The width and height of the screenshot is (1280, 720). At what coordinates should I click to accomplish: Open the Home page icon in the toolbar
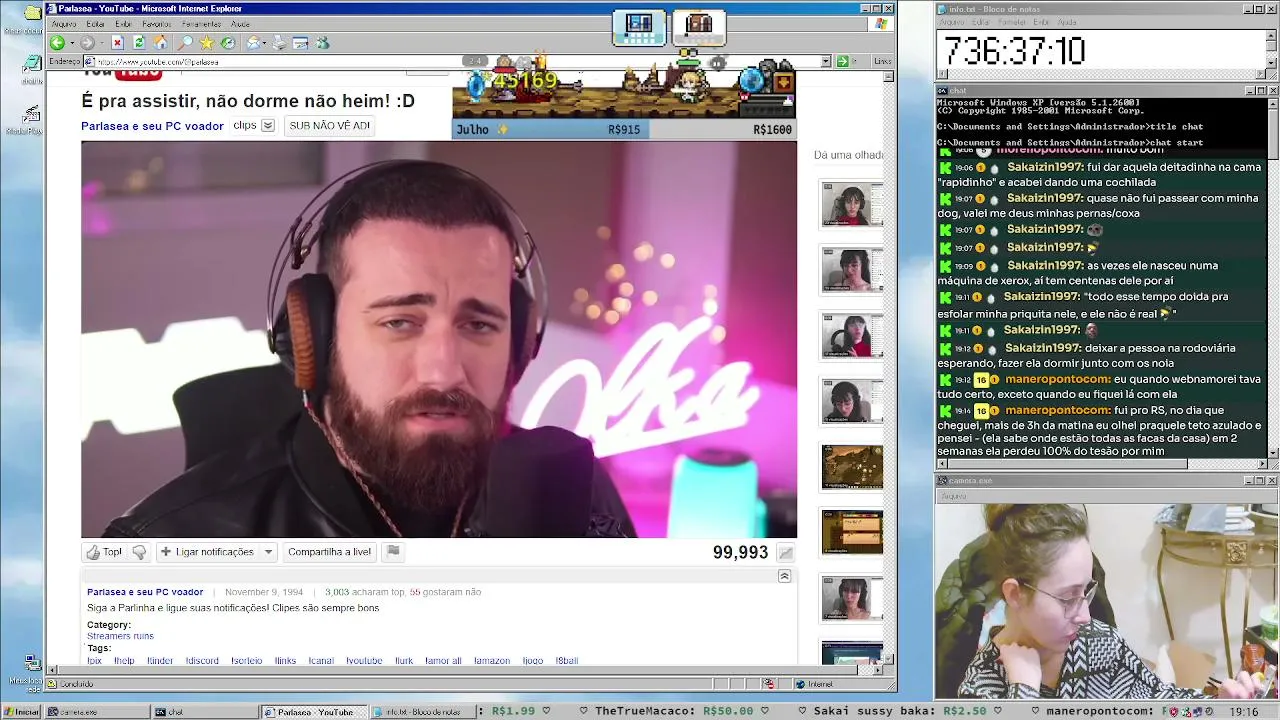click(x=161, y=43)
